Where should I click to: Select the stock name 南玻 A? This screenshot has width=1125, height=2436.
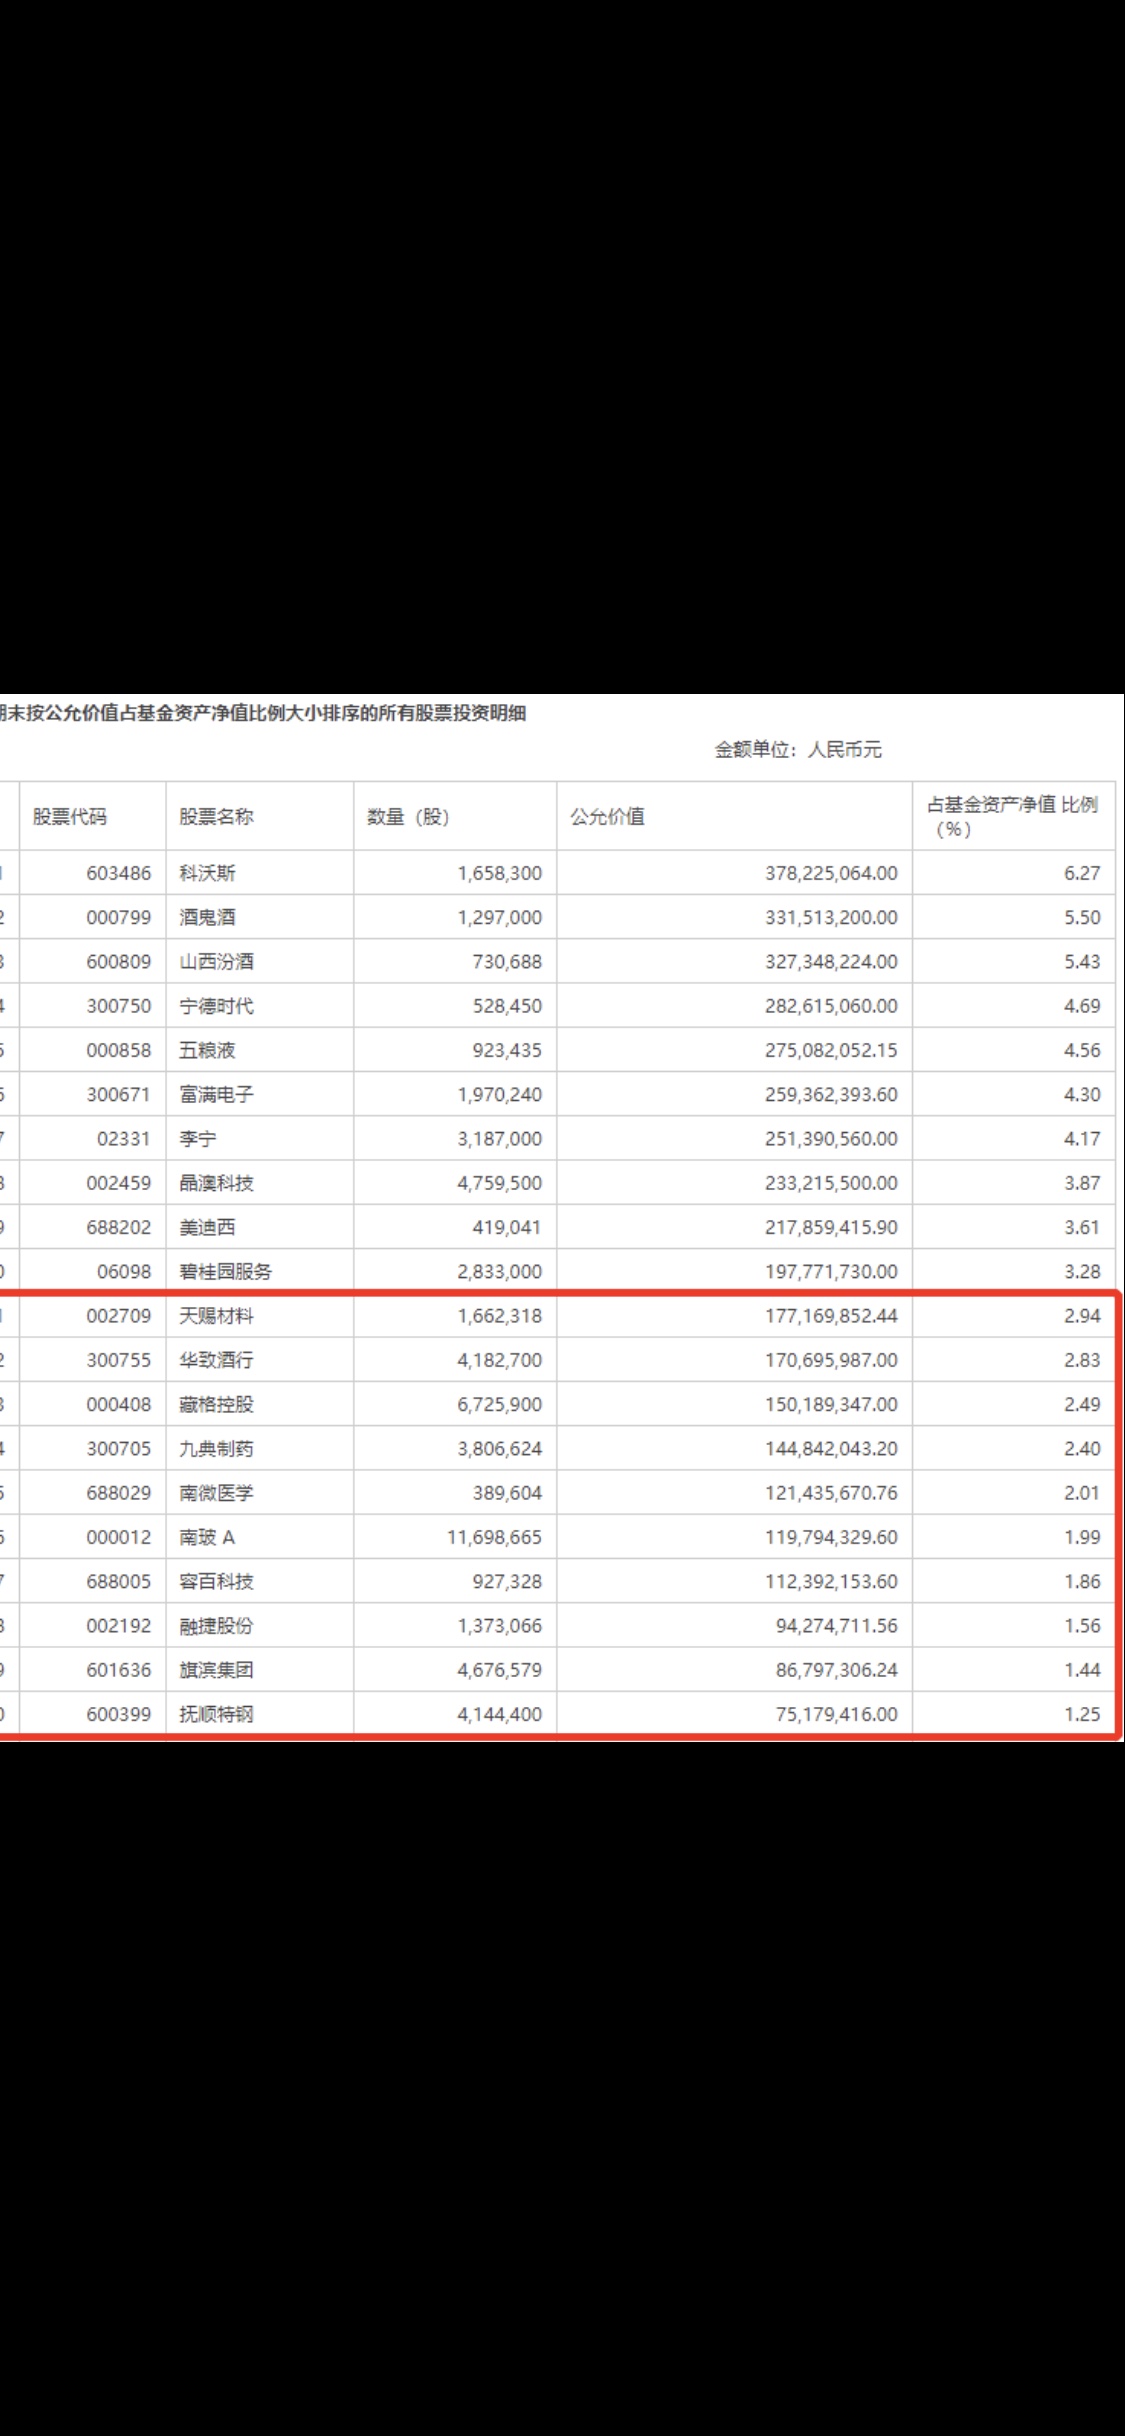point(207,1537)
